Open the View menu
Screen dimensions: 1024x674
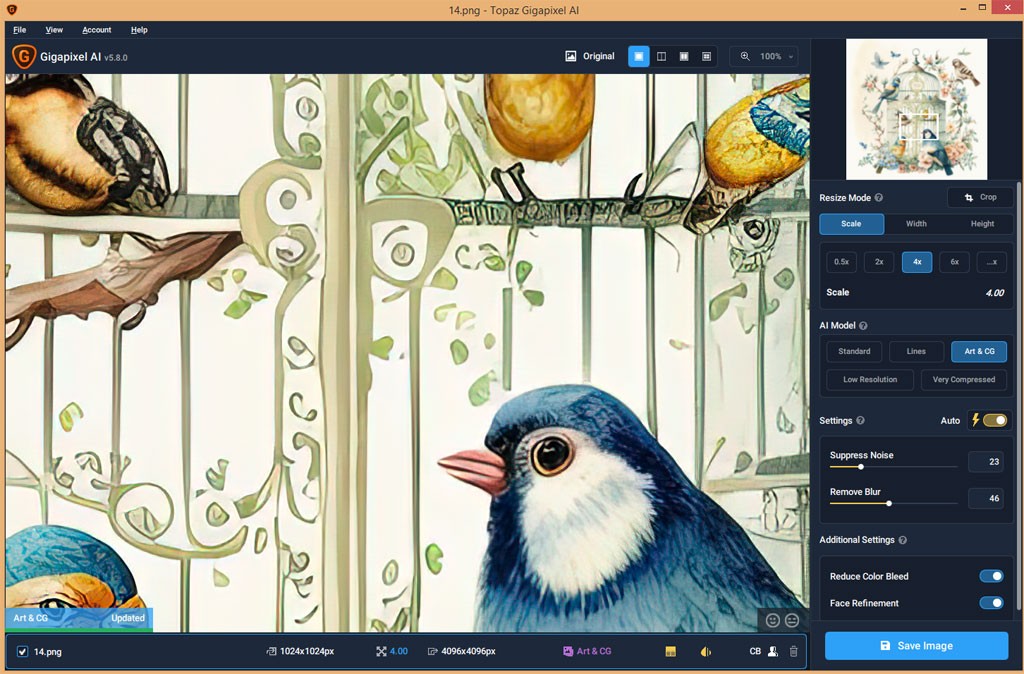point(54,30)
